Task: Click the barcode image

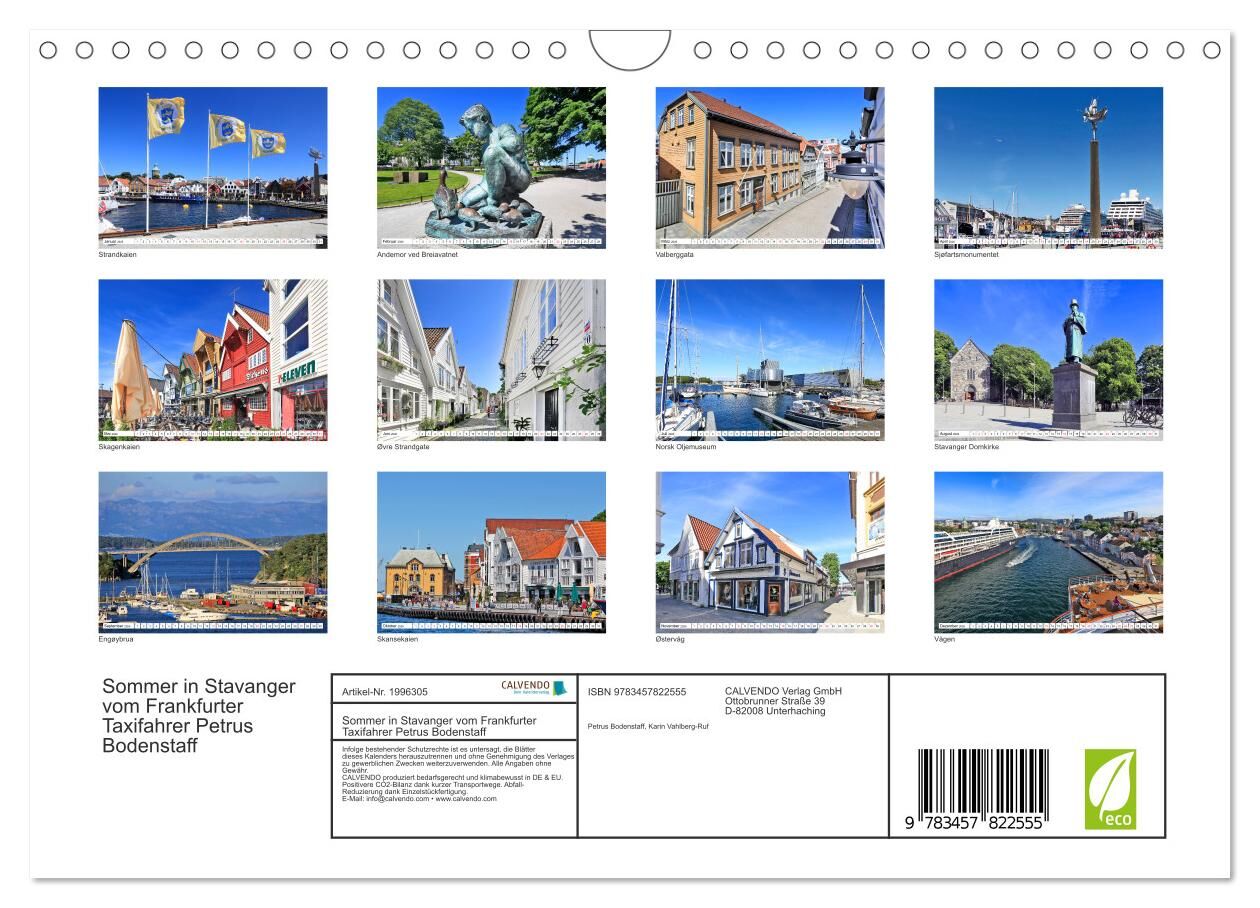Action: point(979,790)
